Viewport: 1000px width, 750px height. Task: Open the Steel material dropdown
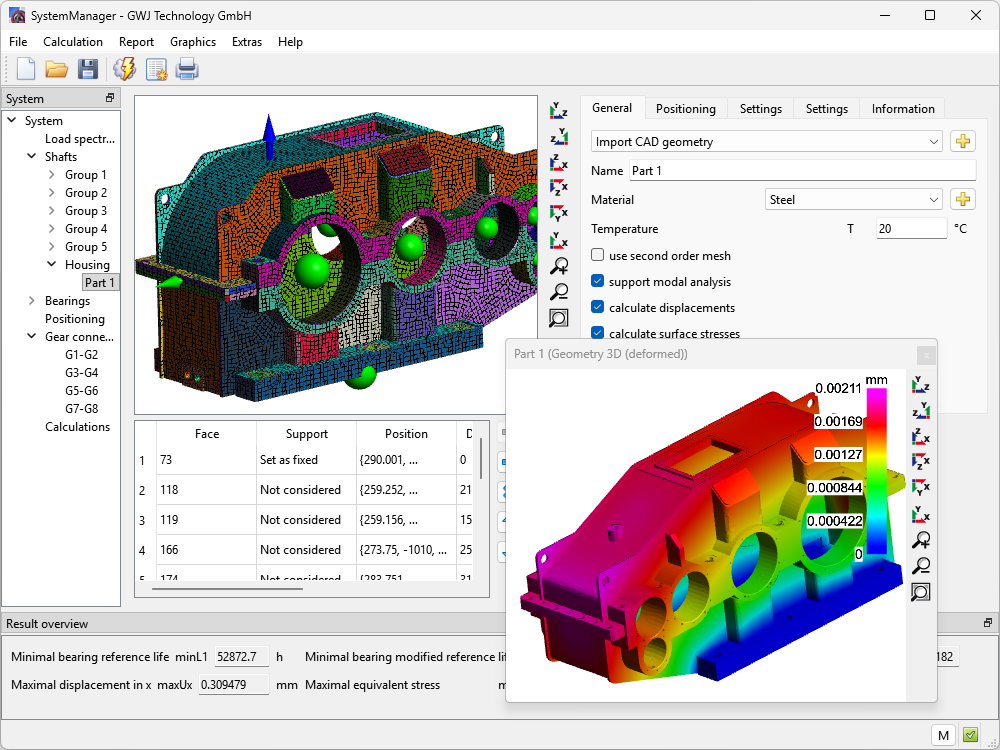click(x=853, y=199)
